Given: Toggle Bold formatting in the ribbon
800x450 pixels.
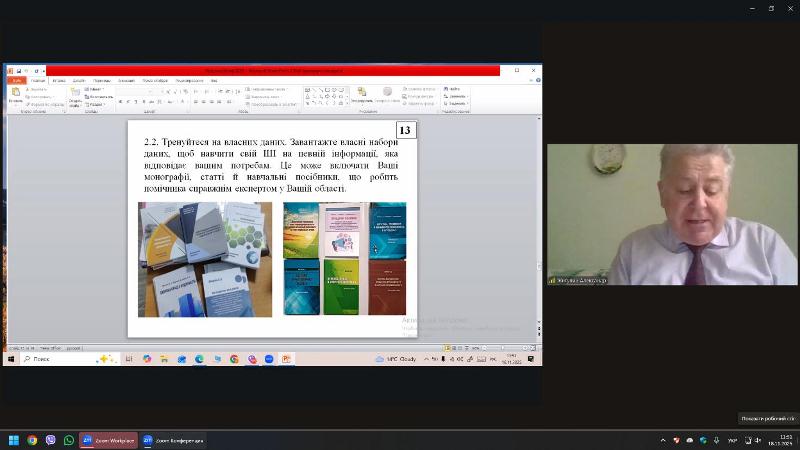Looking at the screenshot, I should click(x=120, y=101).
